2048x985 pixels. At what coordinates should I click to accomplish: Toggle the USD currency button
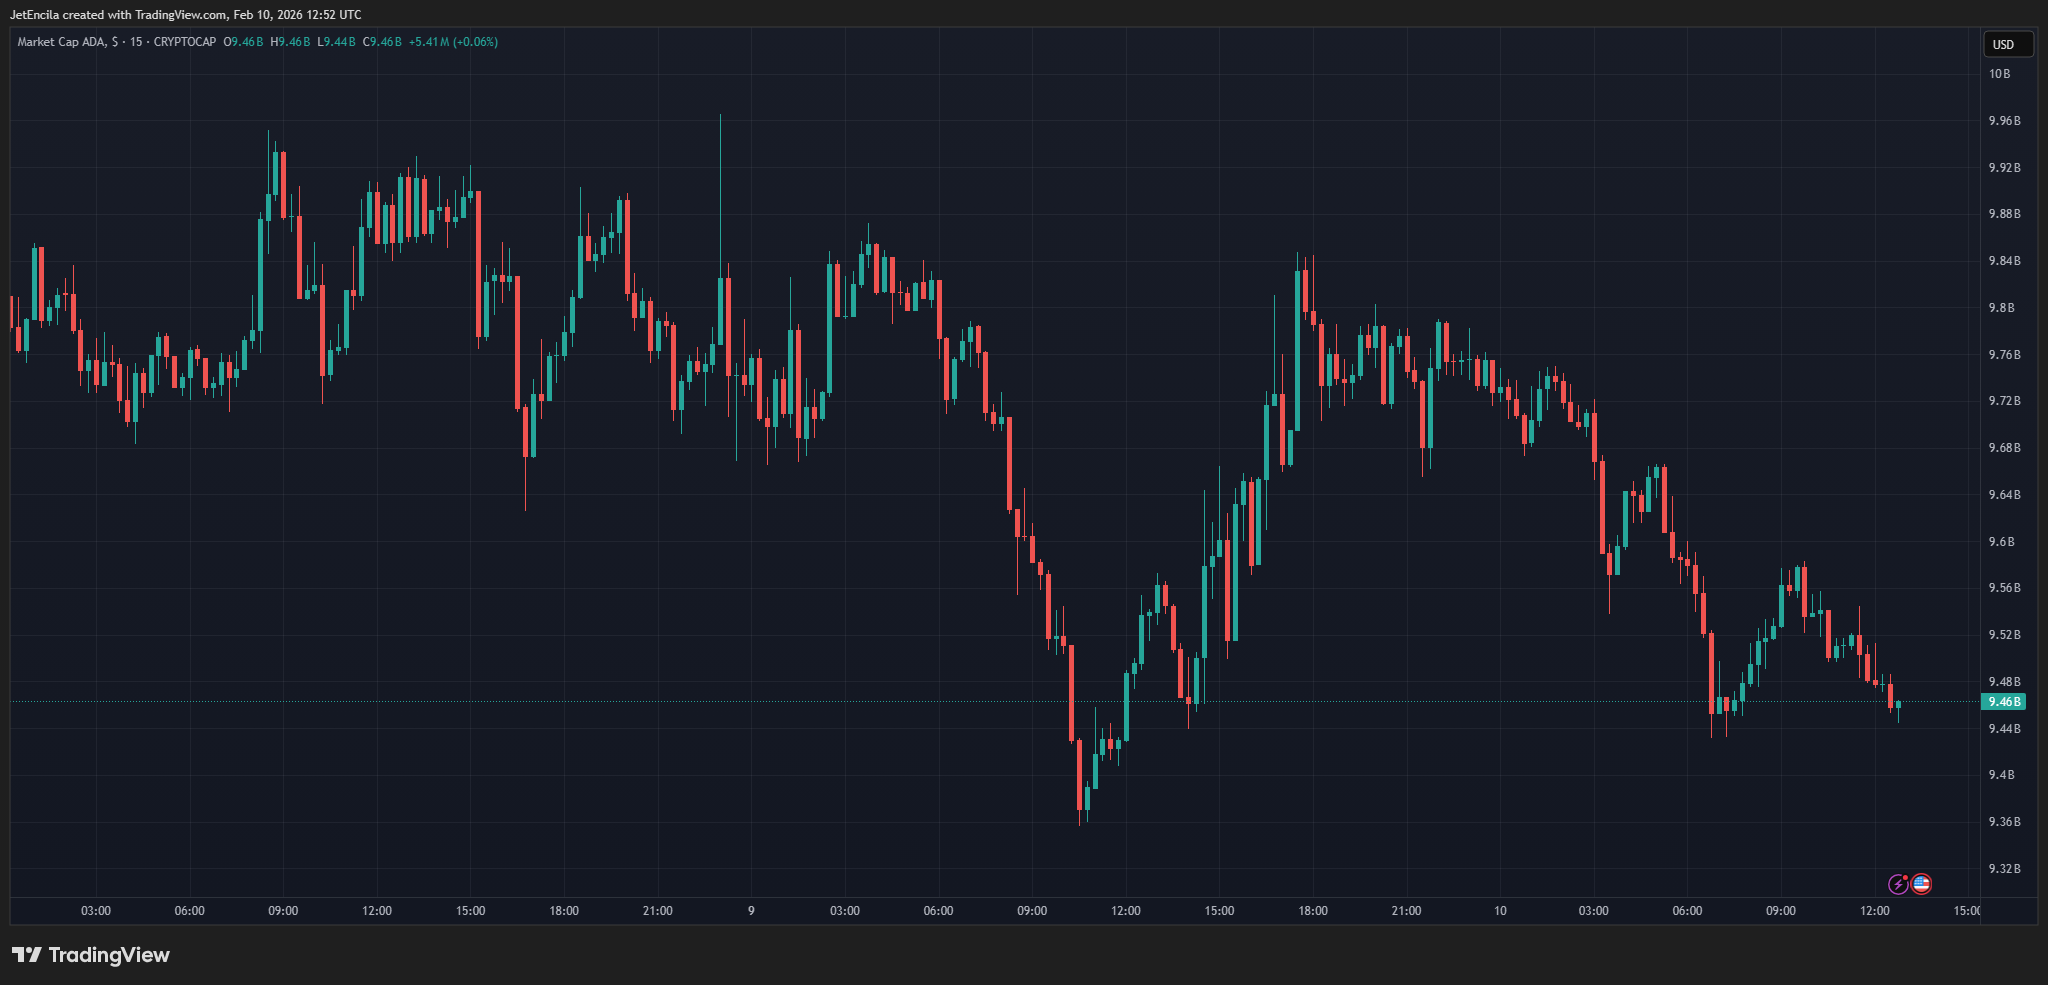(x=2009, y=44)
